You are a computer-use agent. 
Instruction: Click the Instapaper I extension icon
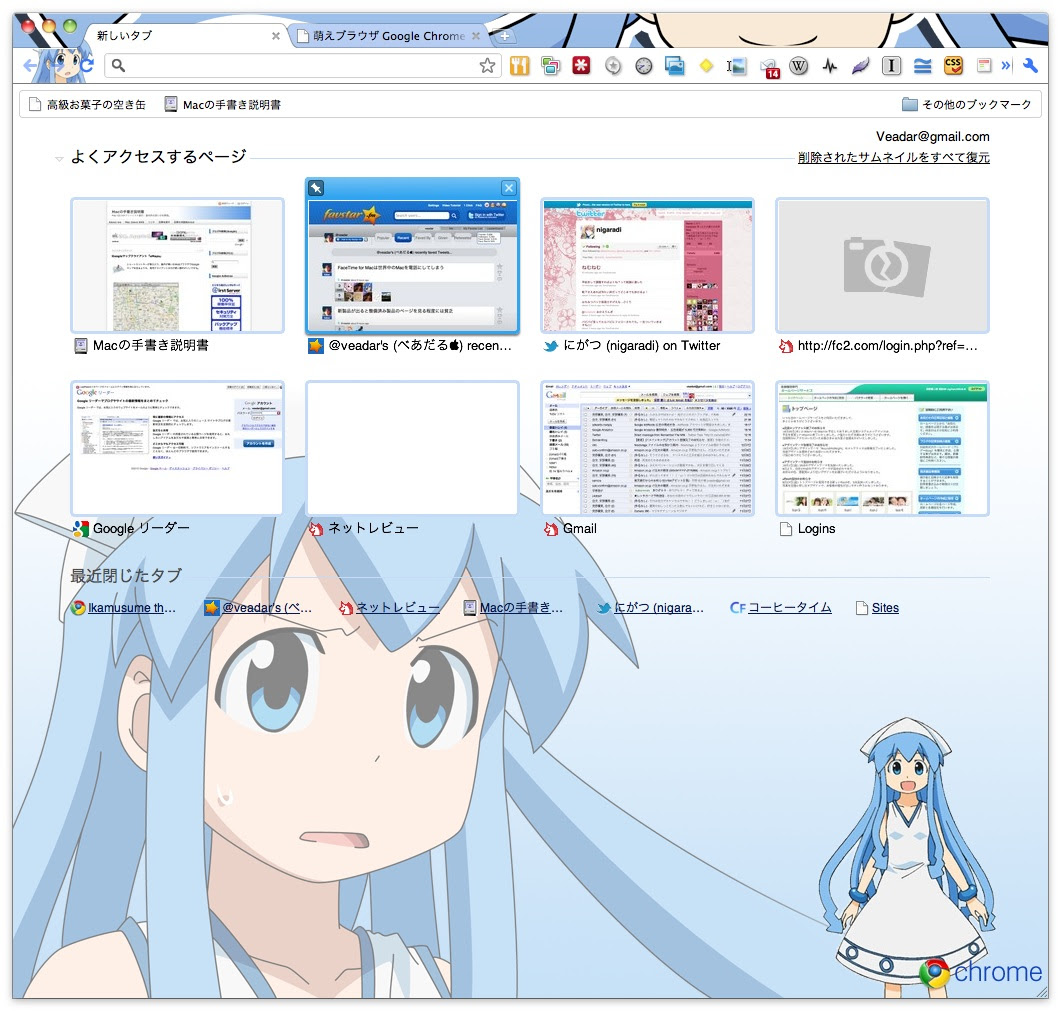(x=891, y=66)
